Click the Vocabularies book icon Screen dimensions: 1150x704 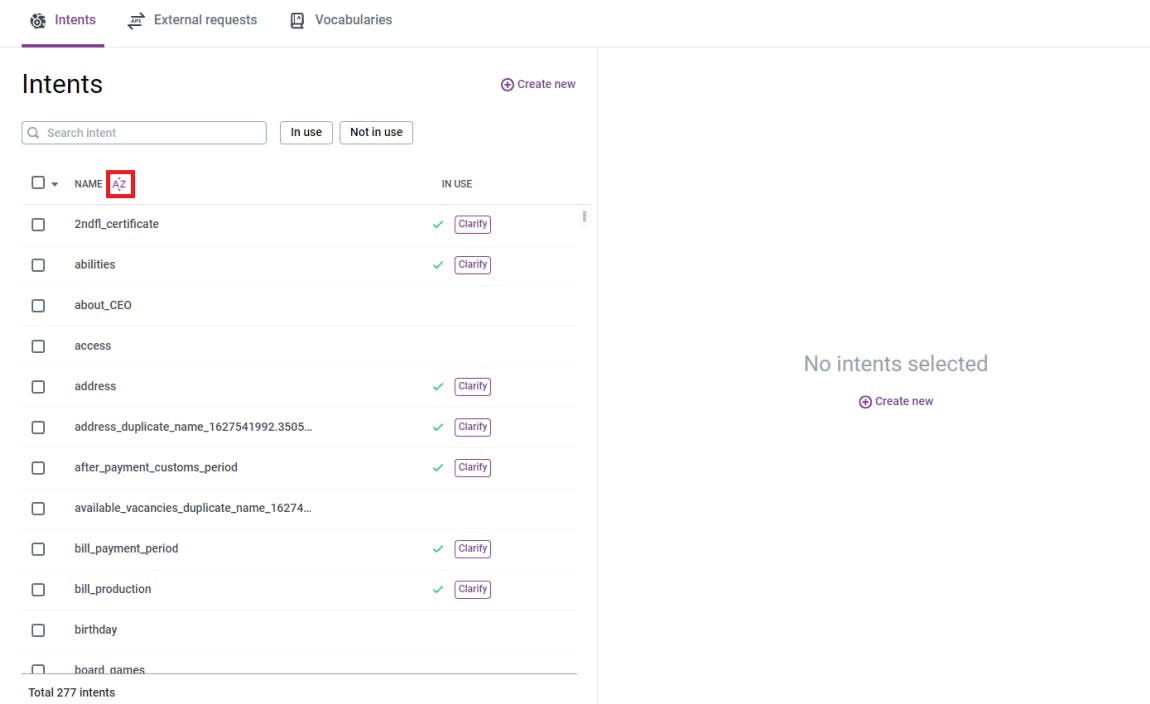point(297,21)
